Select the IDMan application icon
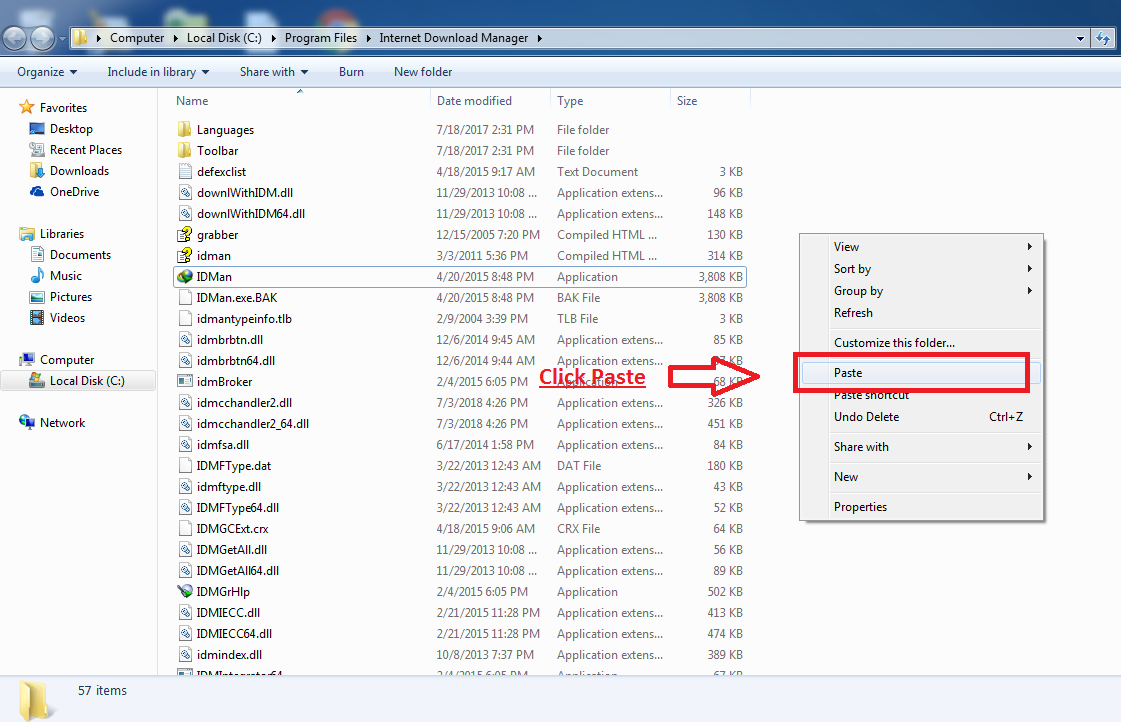The width and height of the screenshot is (1121, 722). (184, 277)
